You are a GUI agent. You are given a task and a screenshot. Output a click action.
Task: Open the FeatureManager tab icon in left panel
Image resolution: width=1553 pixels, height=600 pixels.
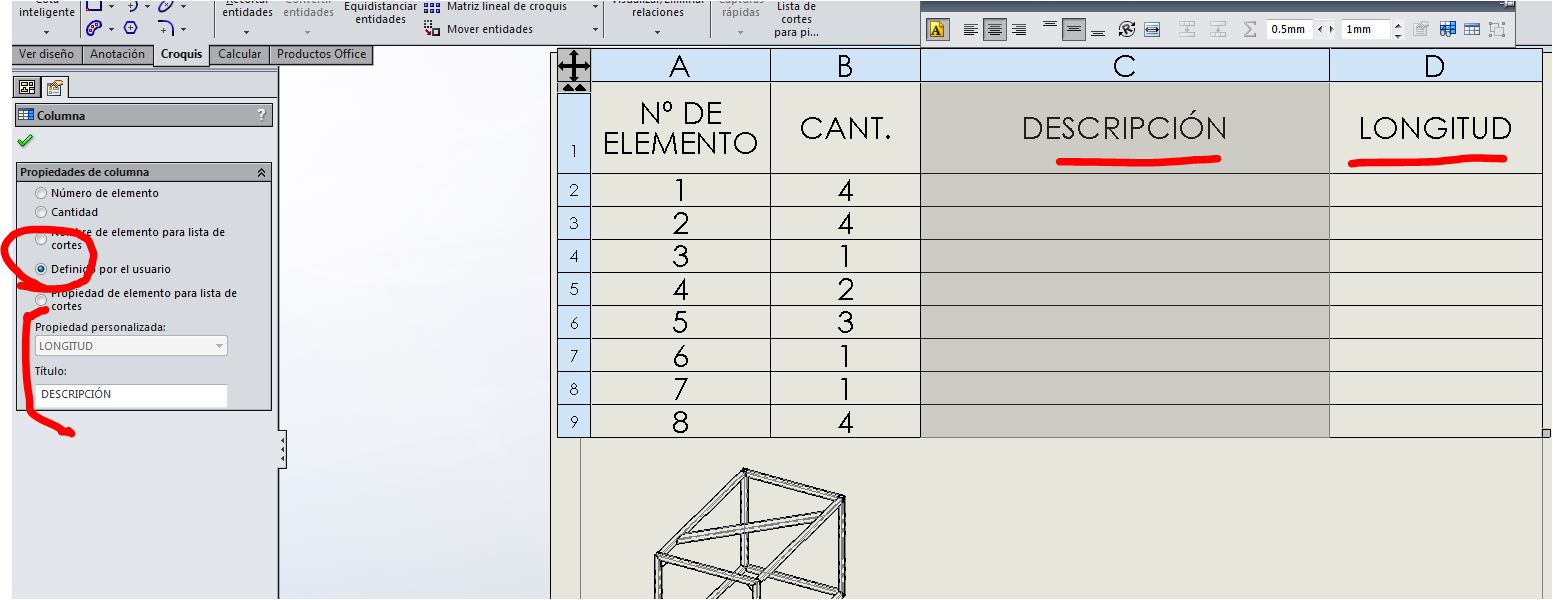click(28, 87)
